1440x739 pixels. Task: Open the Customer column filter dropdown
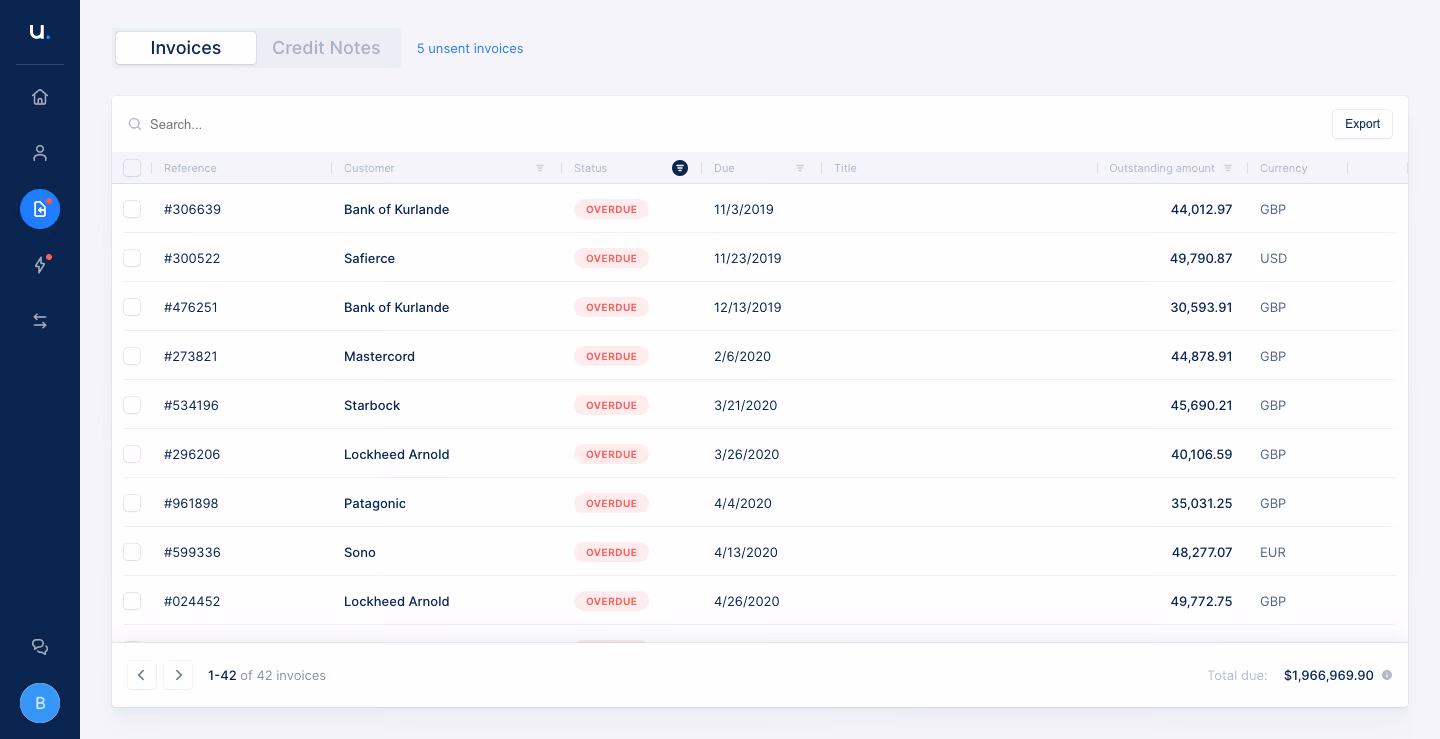540,168
